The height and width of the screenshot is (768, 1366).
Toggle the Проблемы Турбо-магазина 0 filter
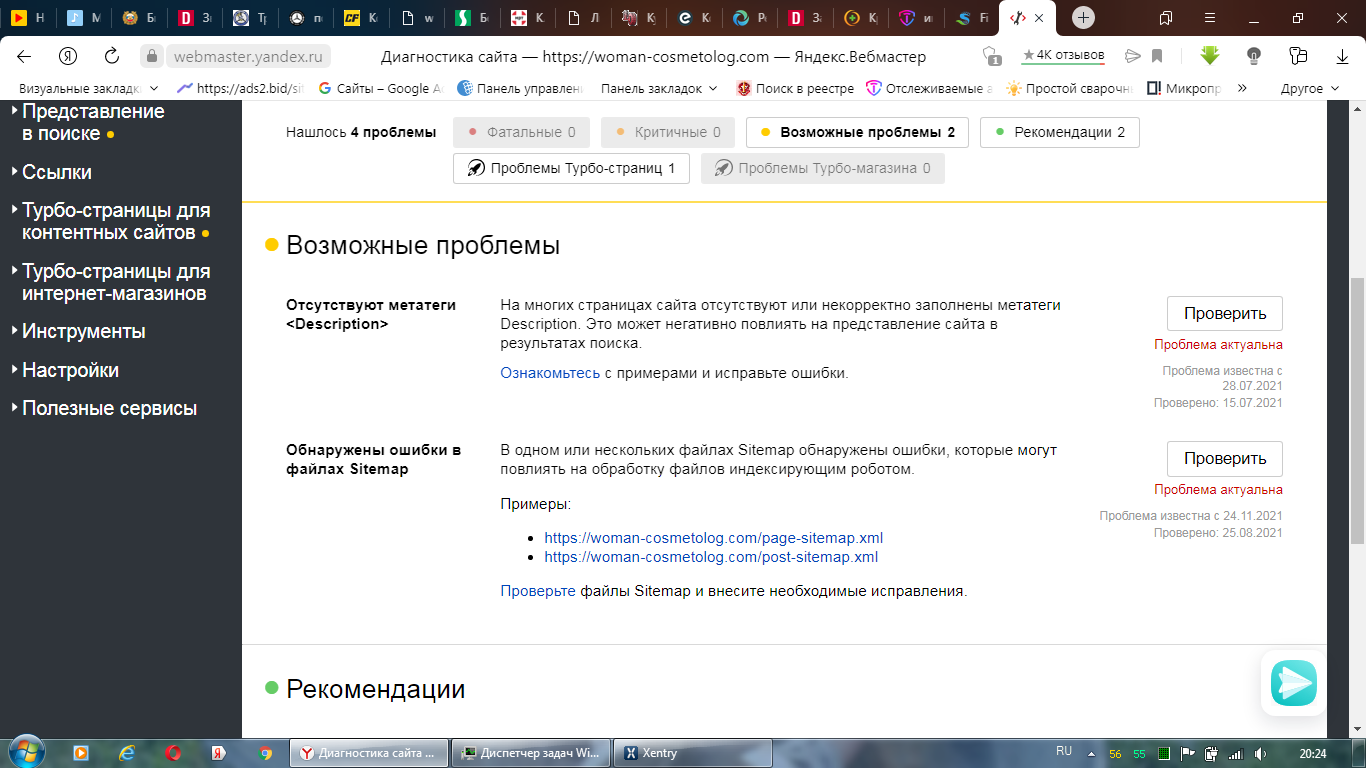[x=822, y=168]
